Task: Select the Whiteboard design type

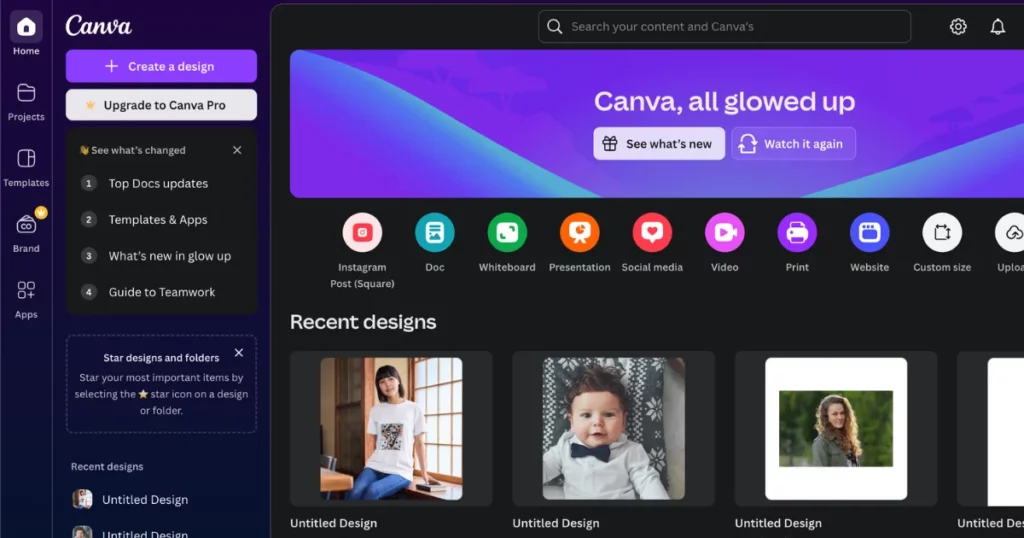Action: click(507, 243)
